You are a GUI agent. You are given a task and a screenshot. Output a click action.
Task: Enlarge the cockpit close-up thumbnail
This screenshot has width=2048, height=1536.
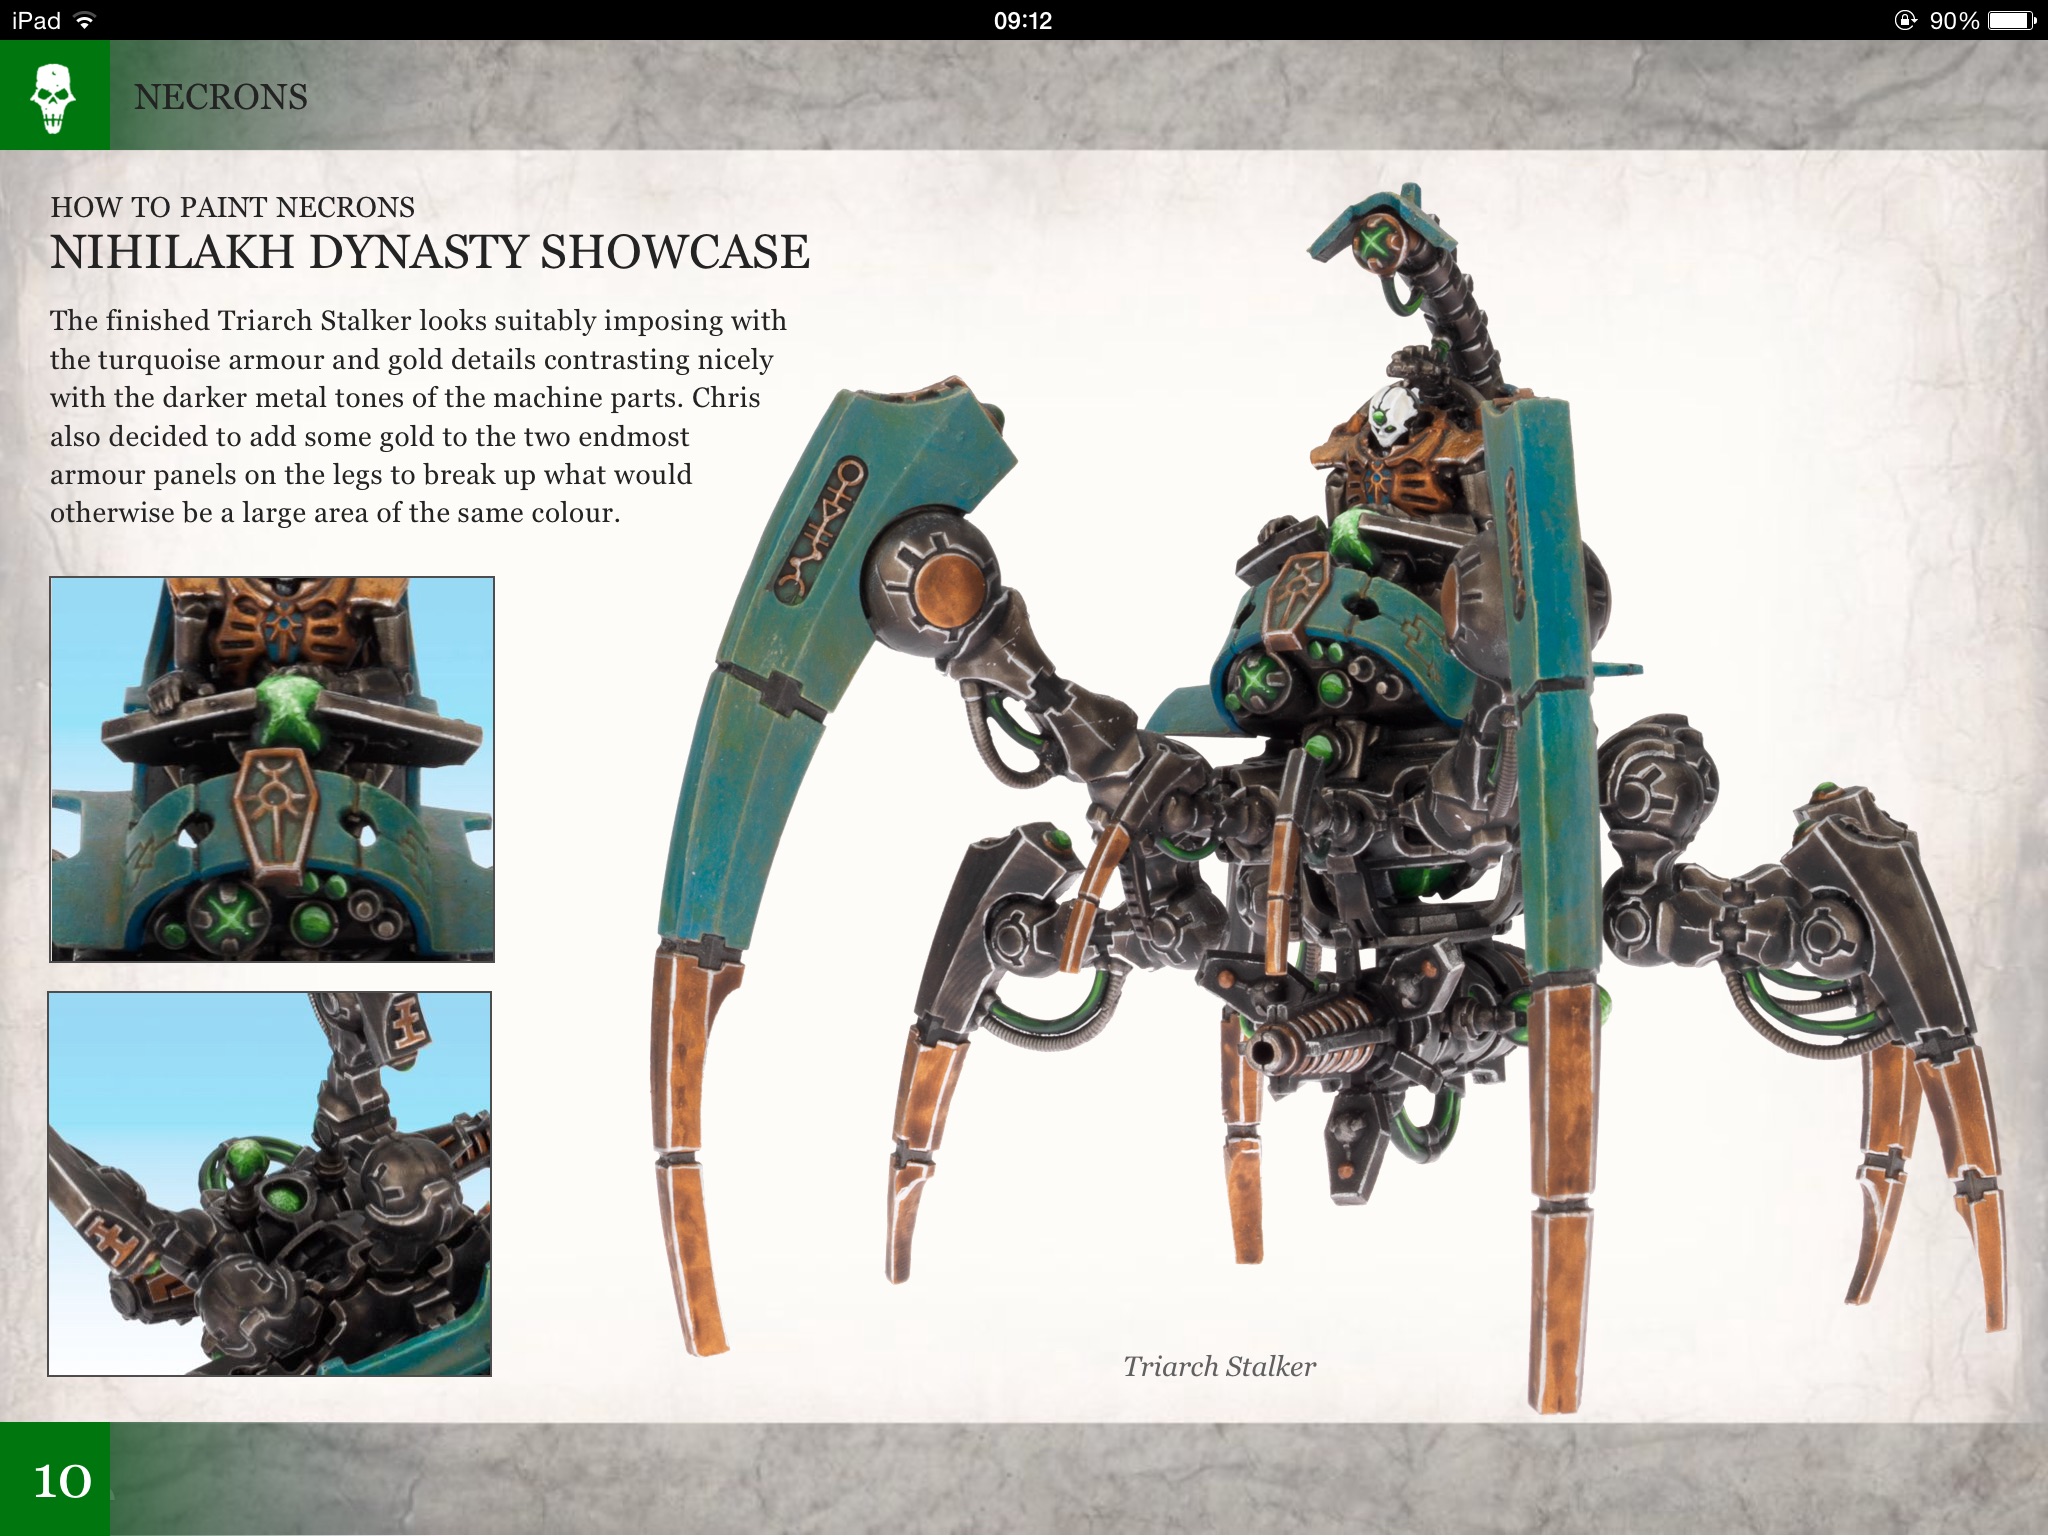coord(272,769)
